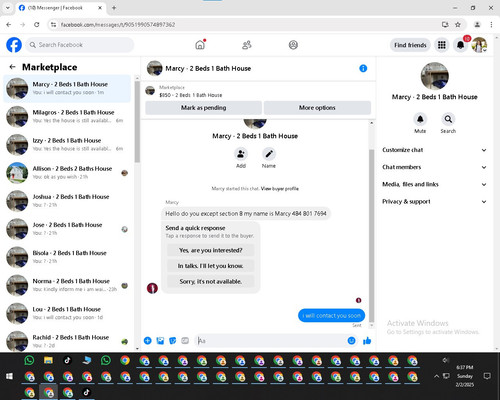Search within the Marcy conversation
This screenshot has width=500, height=400.
pyautogui.click(x=448, y=119)
